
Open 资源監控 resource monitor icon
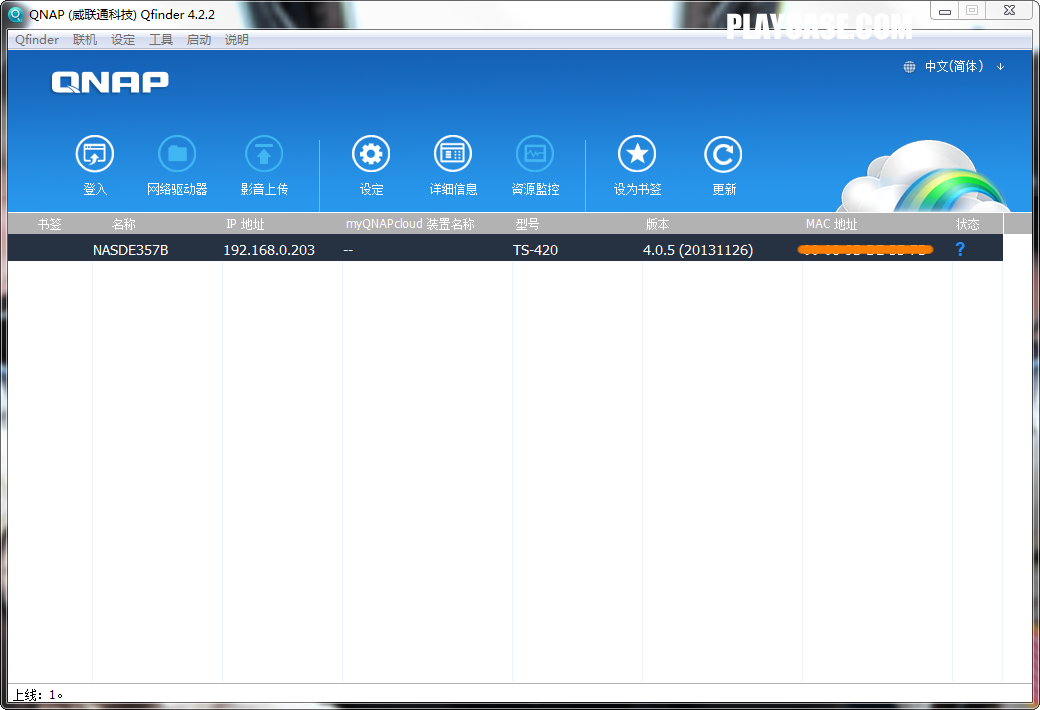[535, 154]
